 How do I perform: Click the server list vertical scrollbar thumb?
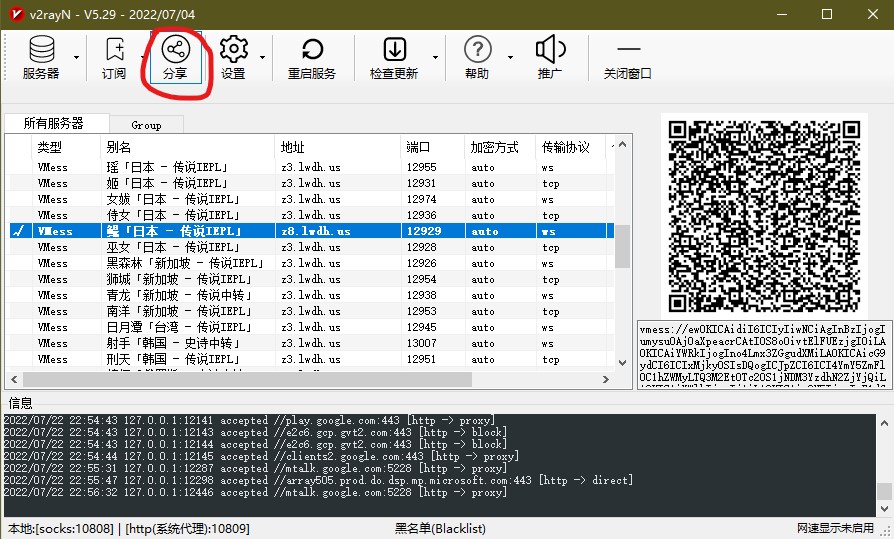click(x=623, y=246)
